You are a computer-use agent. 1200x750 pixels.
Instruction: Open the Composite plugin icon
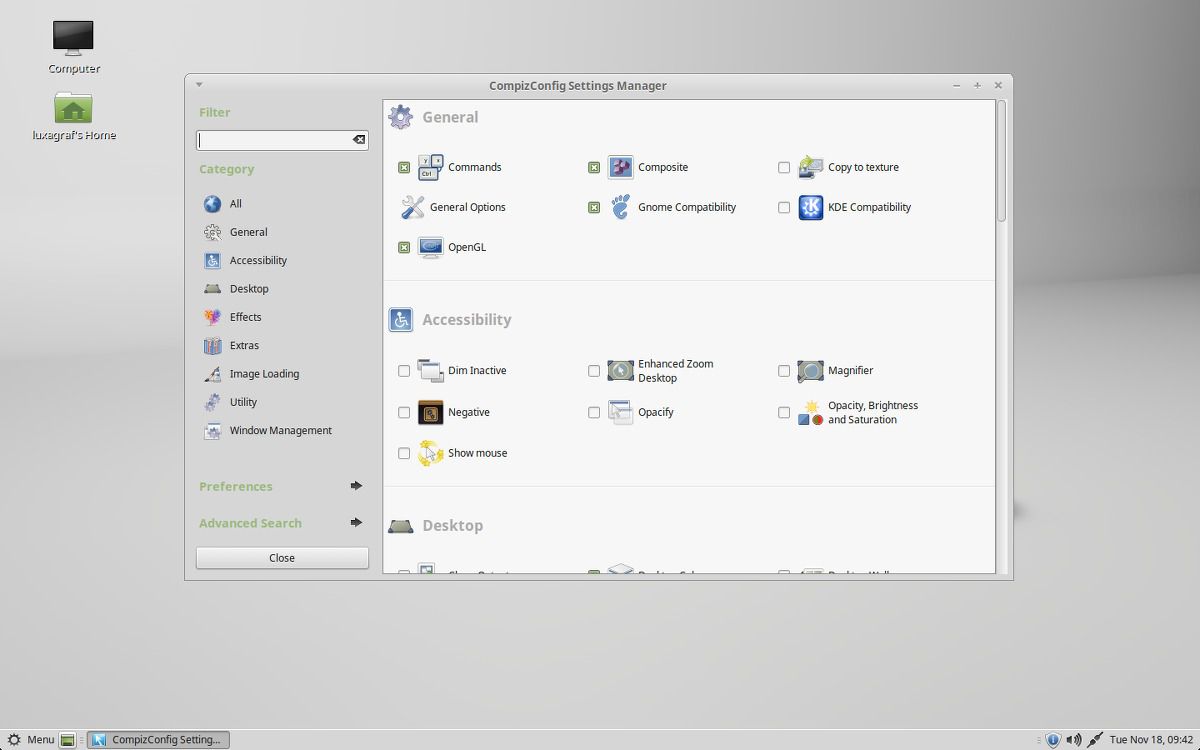(x=620, y=167)
